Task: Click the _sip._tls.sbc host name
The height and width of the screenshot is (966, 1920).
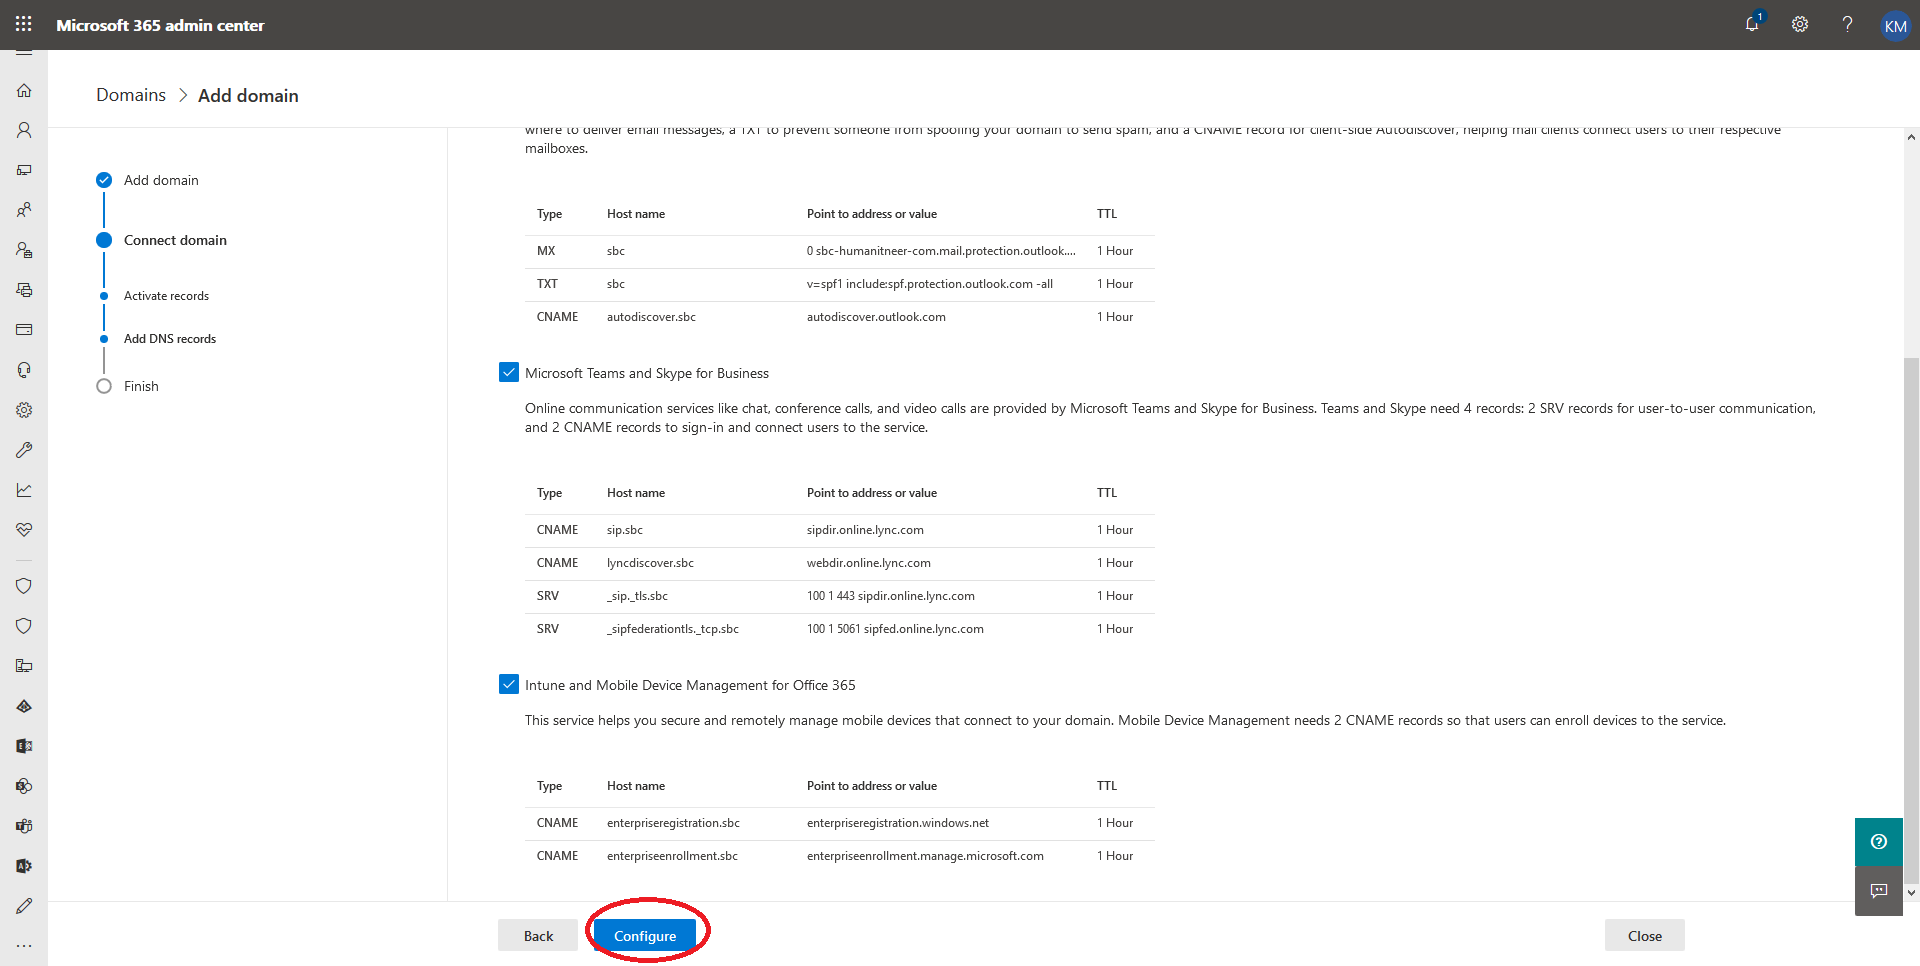Action: point(637,596)
